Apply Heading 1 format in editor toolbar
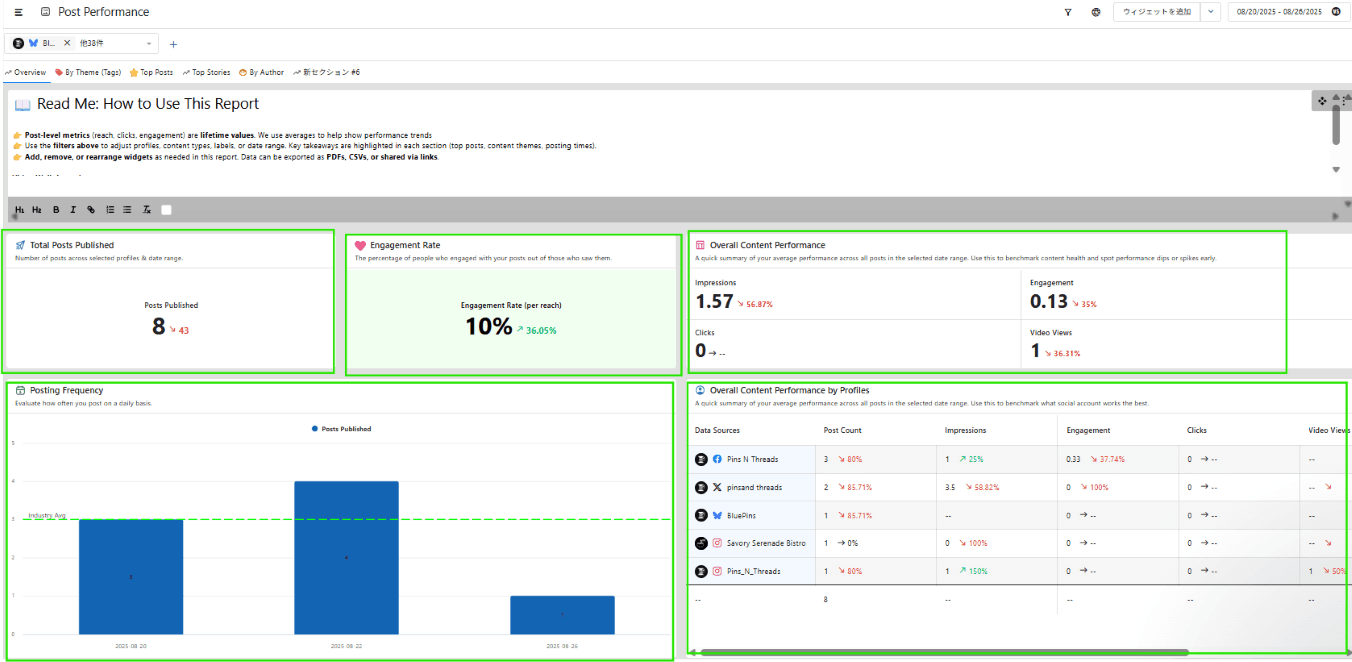Viewport: 1352px width, 662px height. coord(20,210)
